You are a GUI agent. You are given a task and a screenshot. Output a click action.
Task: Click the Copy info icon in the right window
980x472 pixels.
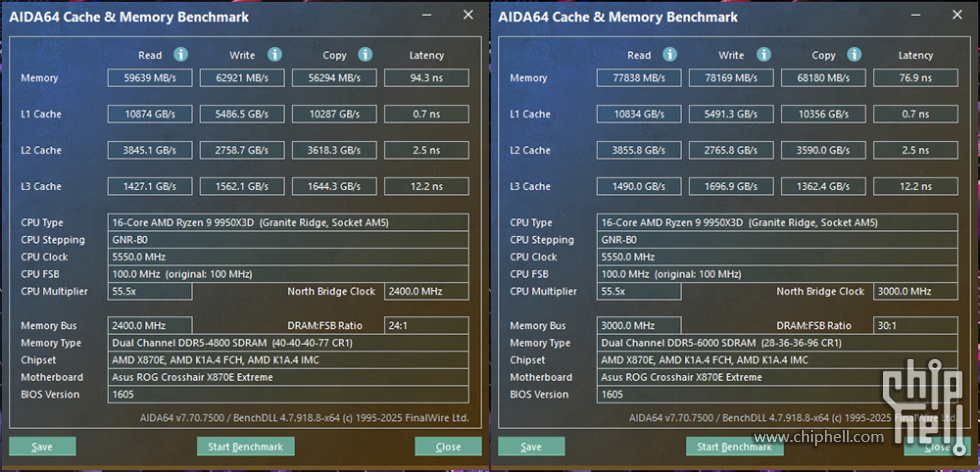(854, 55)
